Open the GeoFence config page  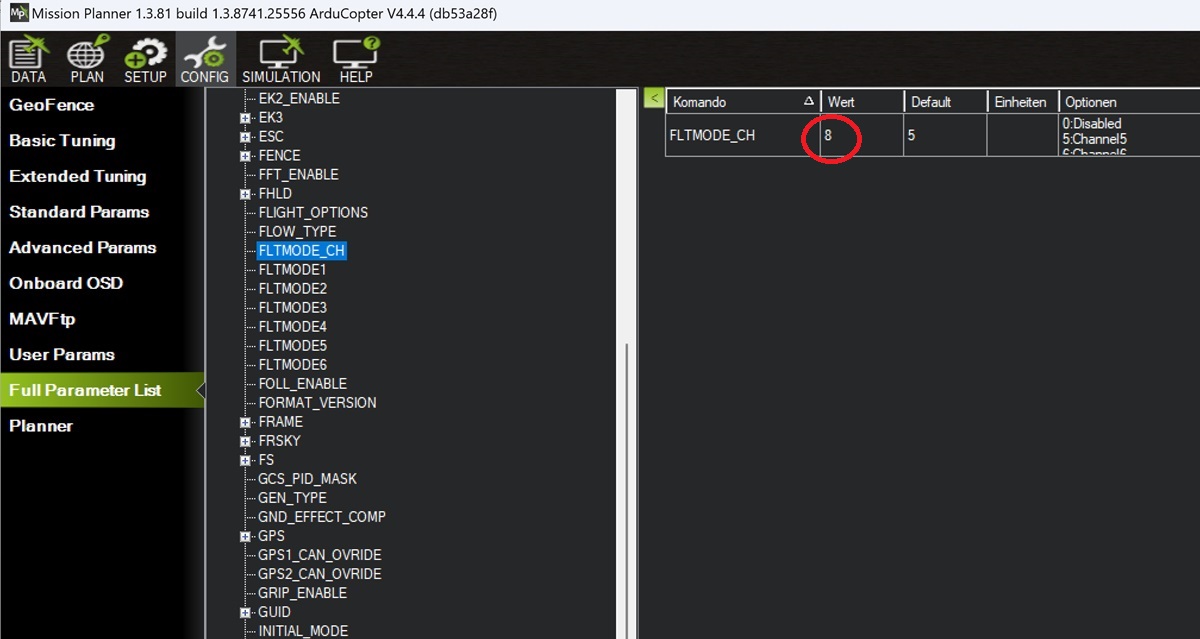coord(52,105)
